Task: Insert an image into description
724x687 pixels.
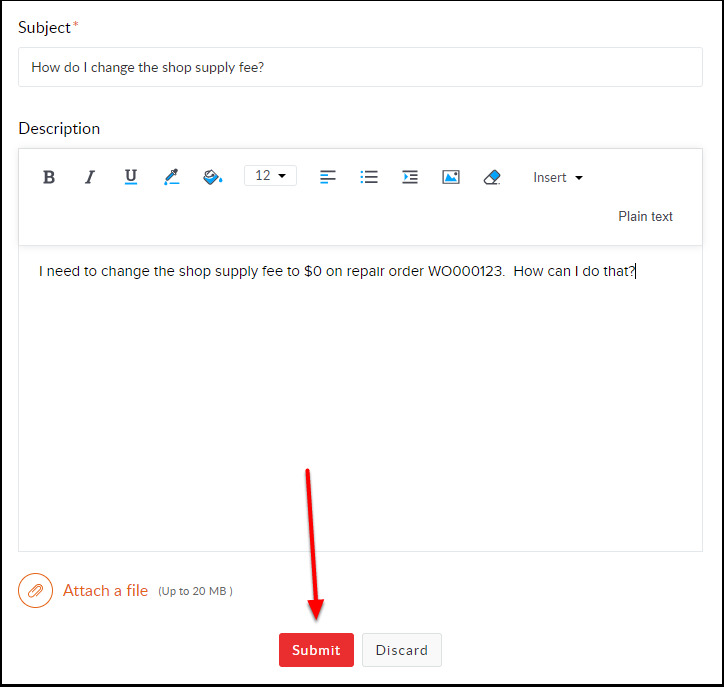Action: point(451,177)
